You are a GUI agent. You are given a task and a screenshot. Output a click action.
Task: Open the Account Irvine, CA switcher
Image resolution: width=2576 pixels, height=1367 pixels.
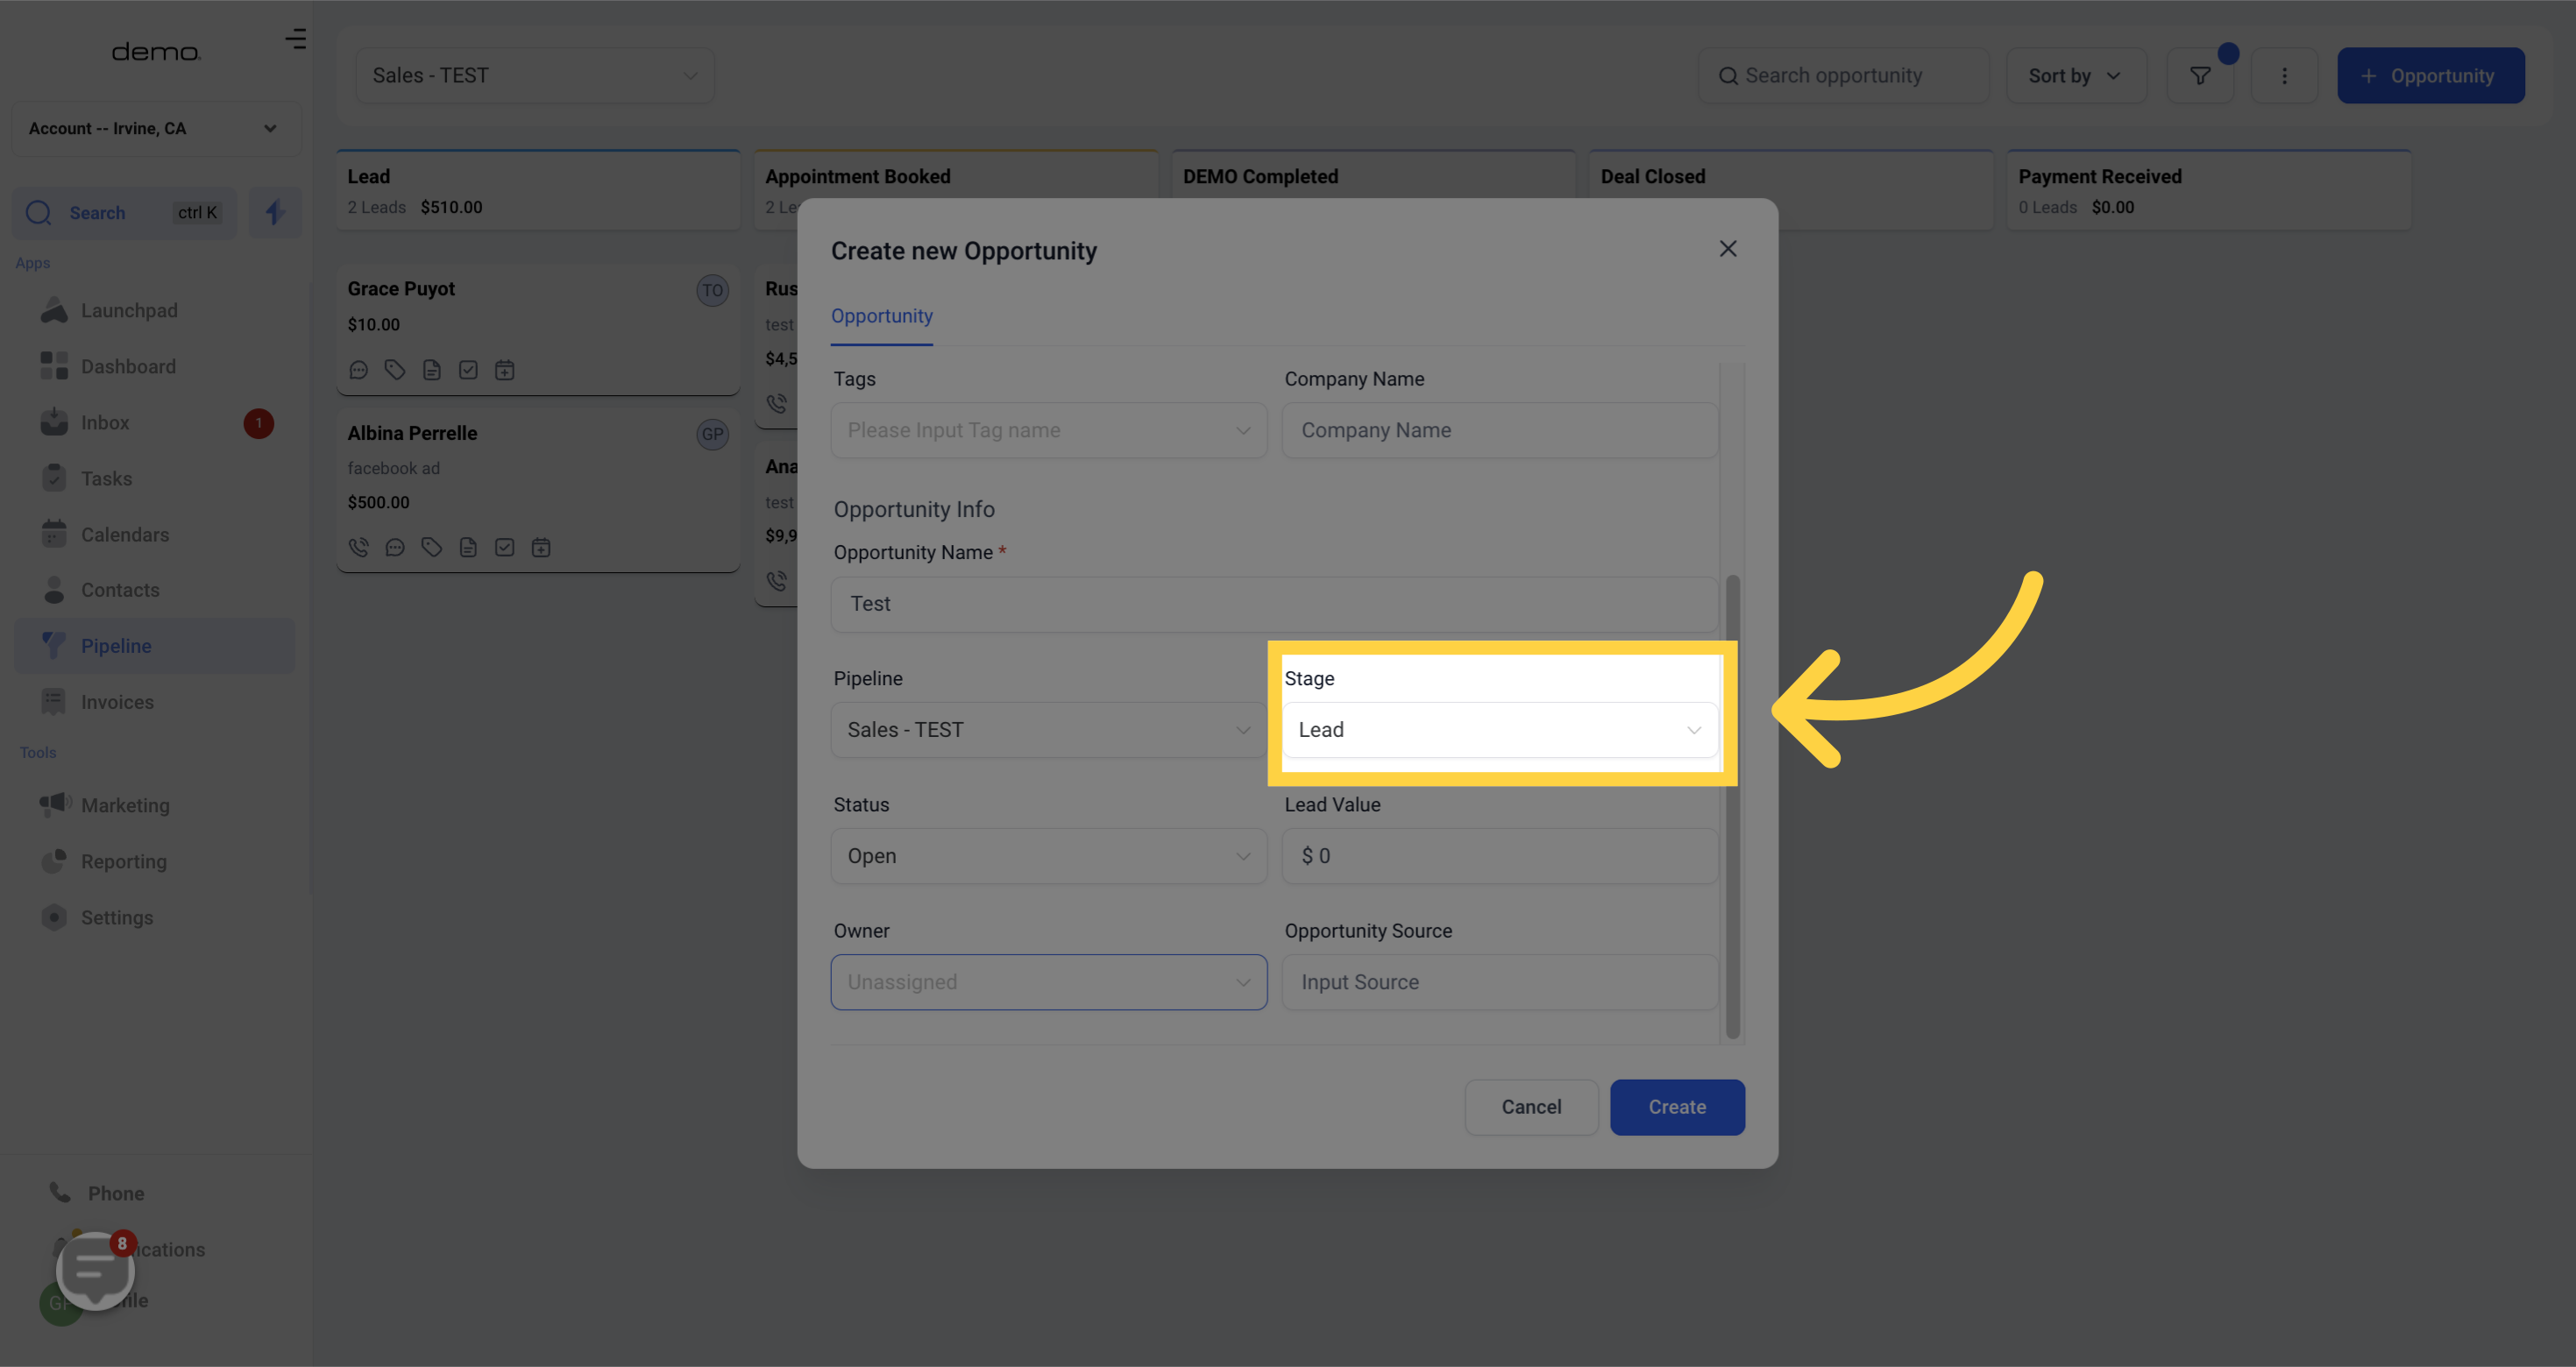[x=155, y=128]
